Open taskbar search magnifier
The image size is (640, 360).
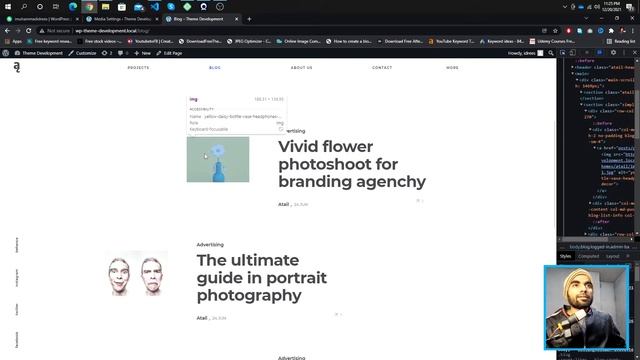pos(24,7)
